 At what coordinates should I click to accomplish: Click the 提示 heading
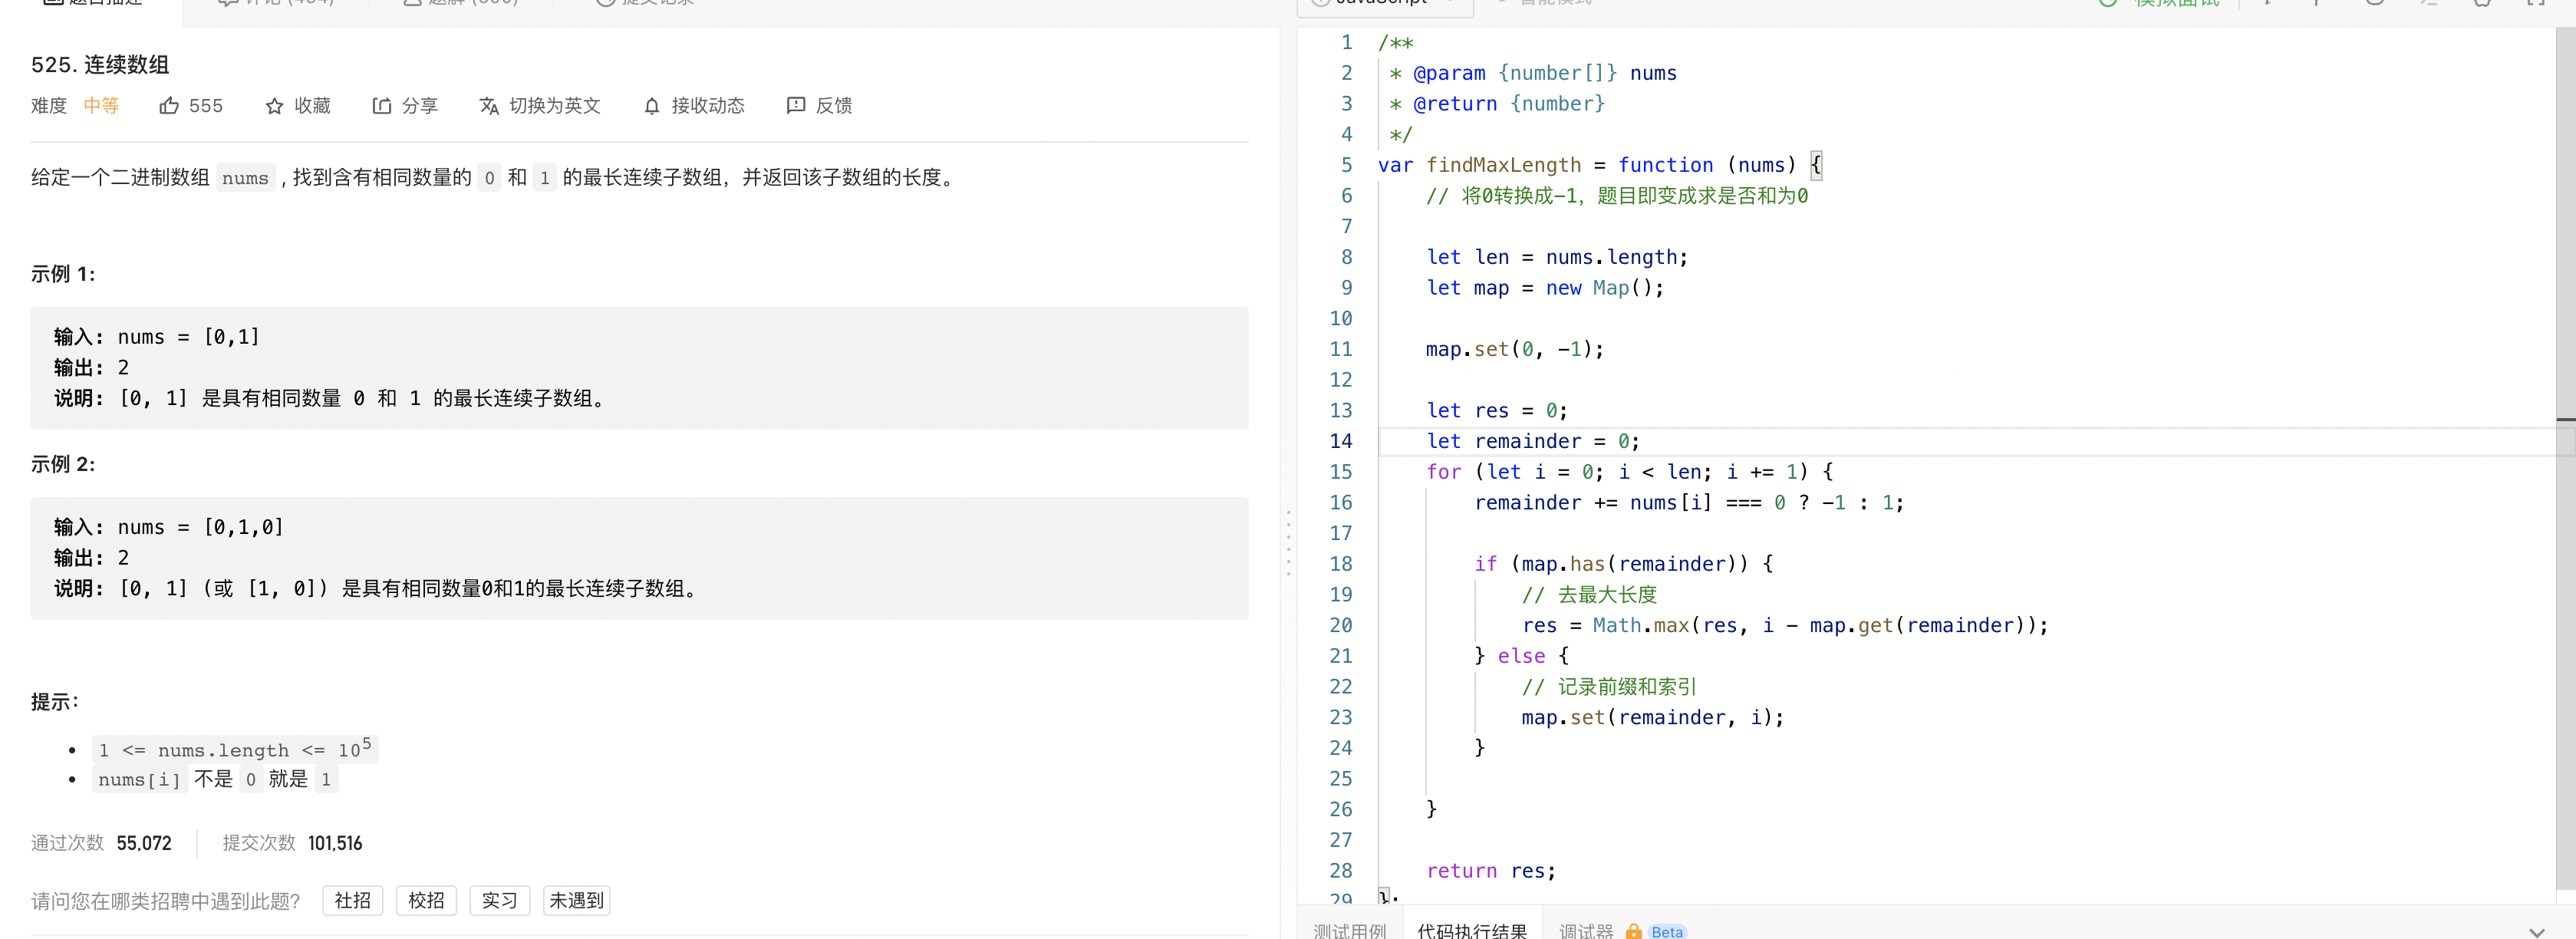[55, 702]
